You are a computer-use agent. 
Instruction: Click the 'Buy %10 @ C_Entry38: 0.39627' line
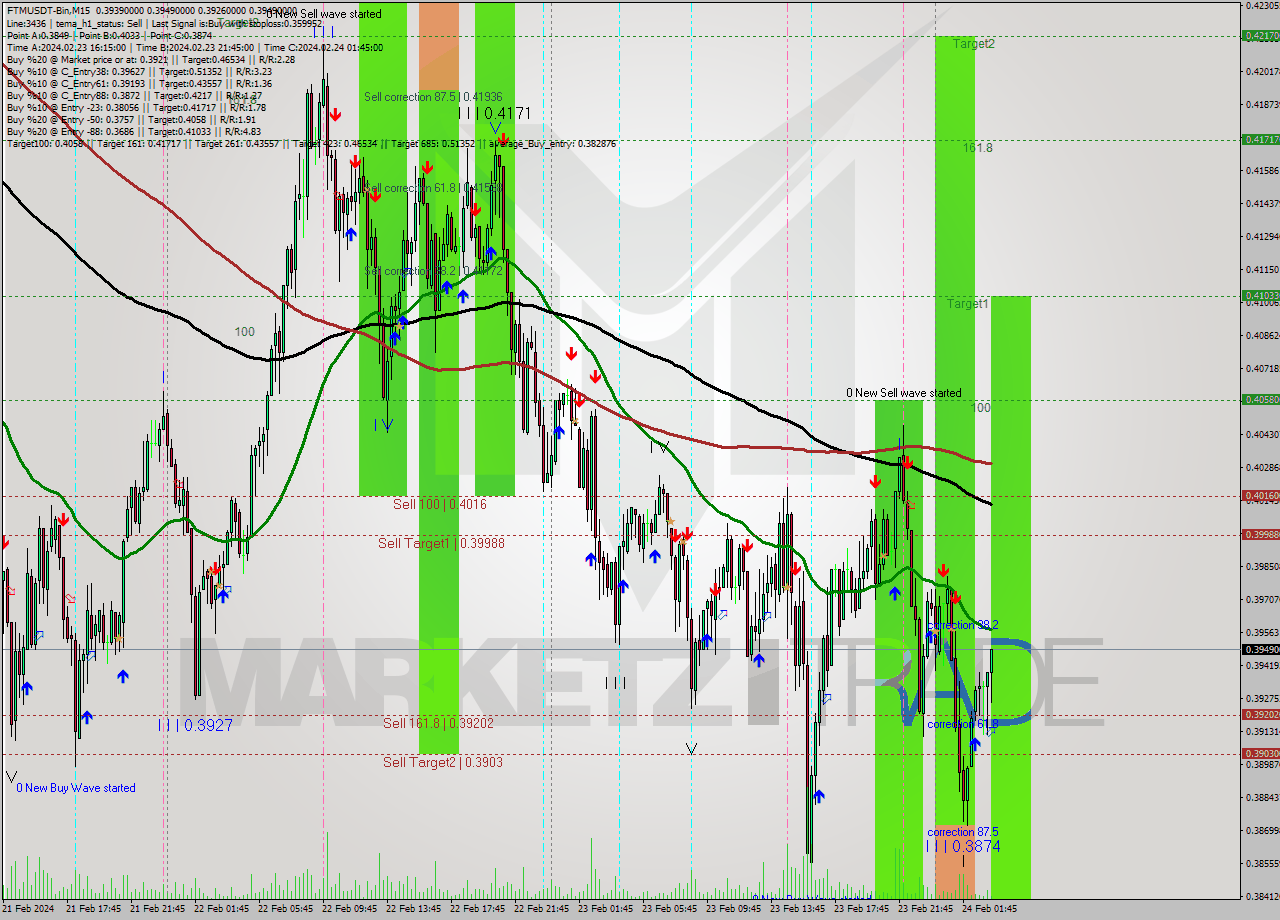tap(139, 71)
